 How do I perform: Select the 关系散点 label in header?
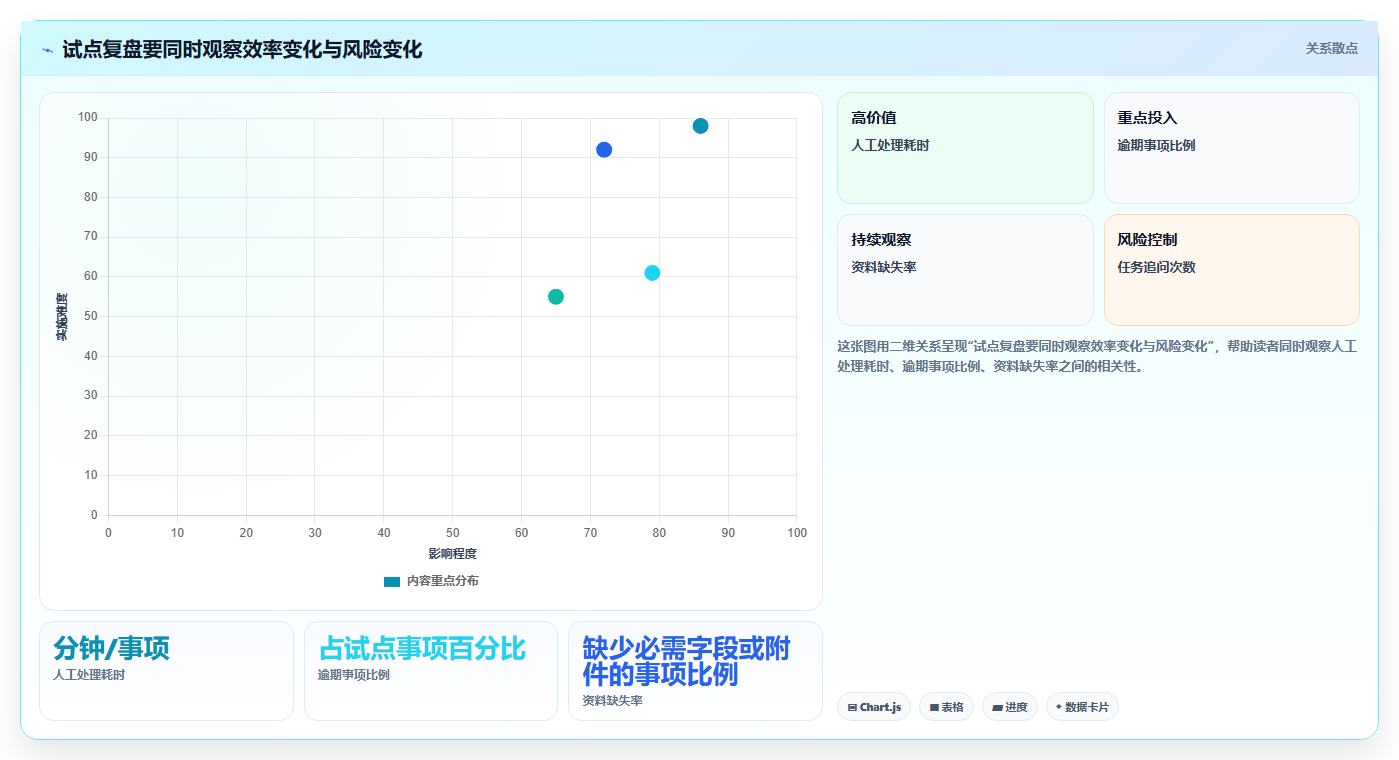click(x=1331, y=48)
